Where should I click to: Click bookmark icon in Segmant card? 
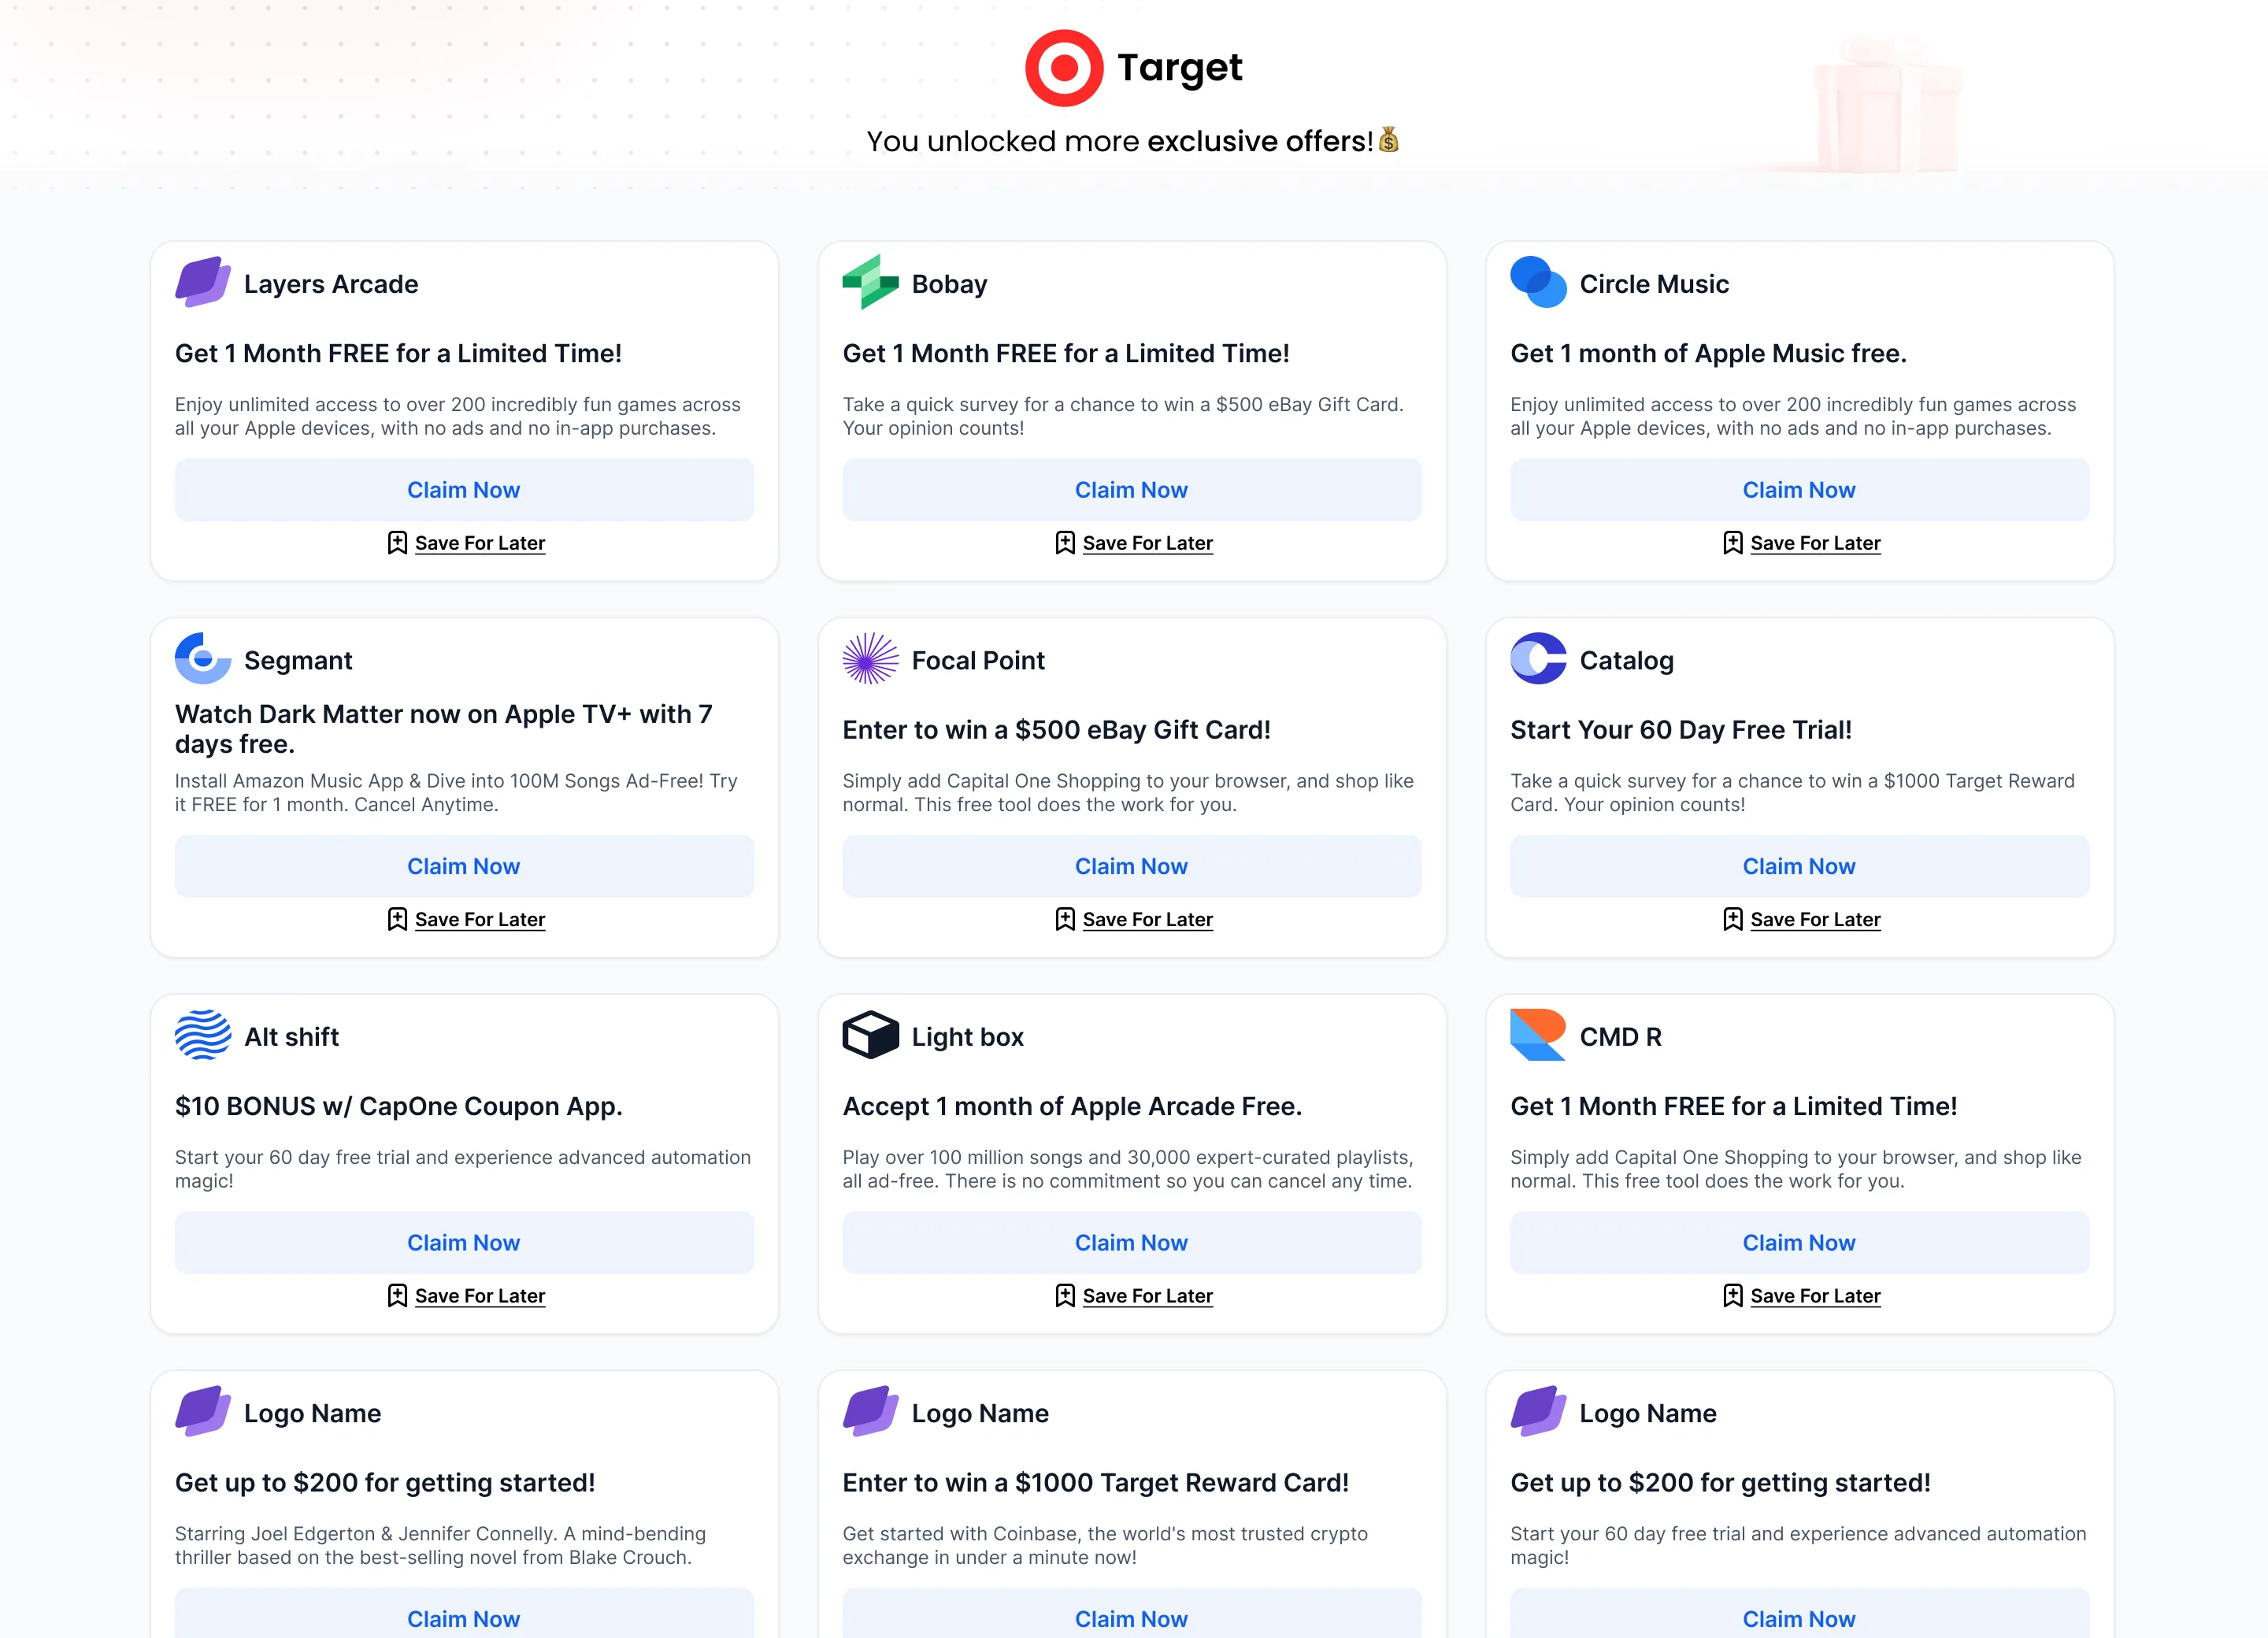click(x=397, y=919)
